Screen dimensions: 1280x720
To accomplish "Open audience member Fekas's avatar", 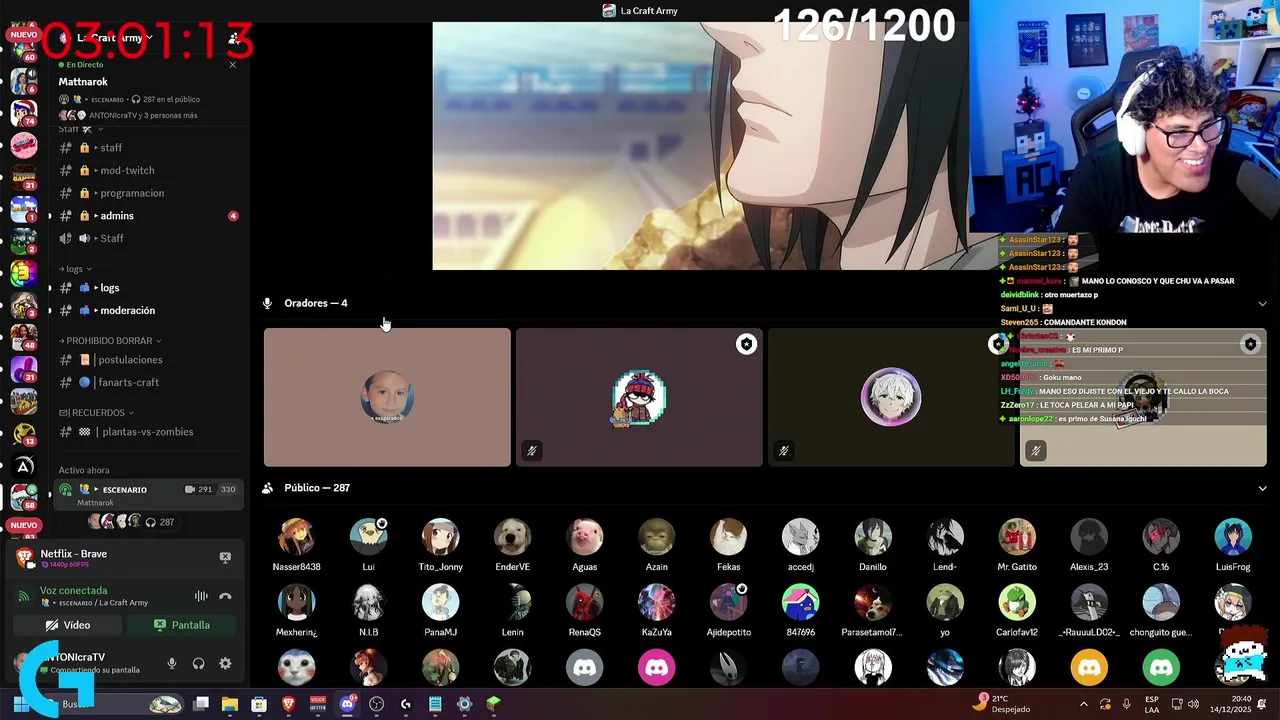I will 728,537.
